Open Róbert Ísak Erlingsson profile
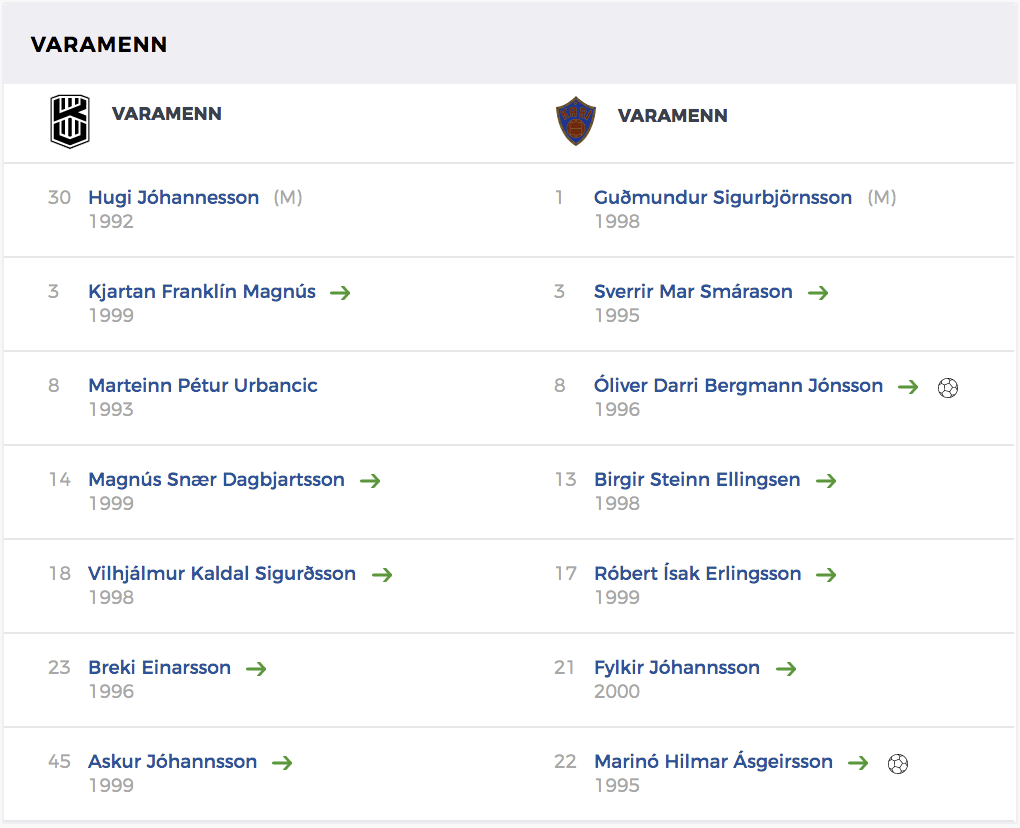 pyautogui.click(x=697, y=573)
